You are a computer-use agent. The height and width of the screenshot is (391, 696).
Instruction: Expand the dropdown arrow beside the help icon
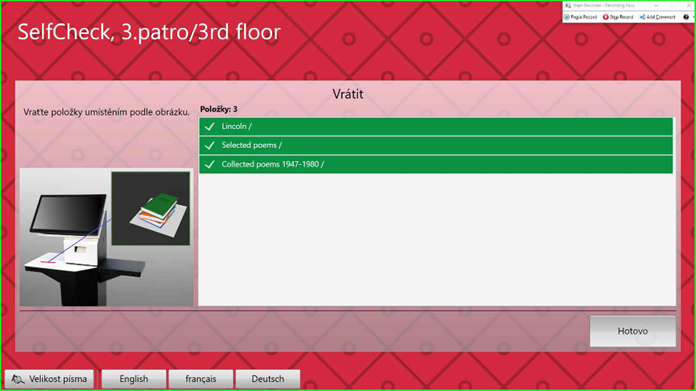pos(693,17)
